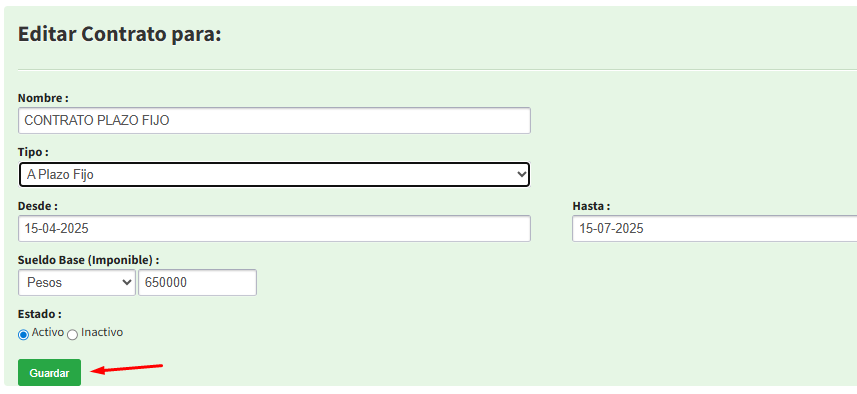Click the Sueldo Base (Imponible) label
The image size is (857, 394).
tap(89, 260)
